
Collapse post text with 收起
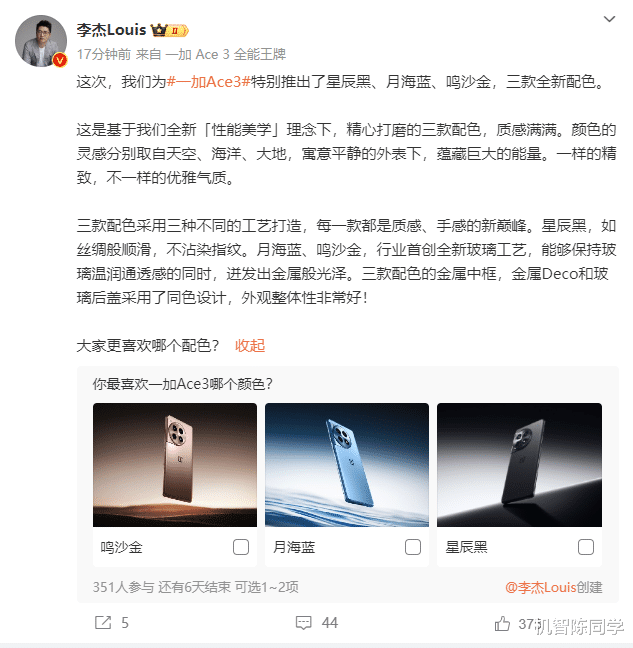pyautogui.click(x=250, y=345)
